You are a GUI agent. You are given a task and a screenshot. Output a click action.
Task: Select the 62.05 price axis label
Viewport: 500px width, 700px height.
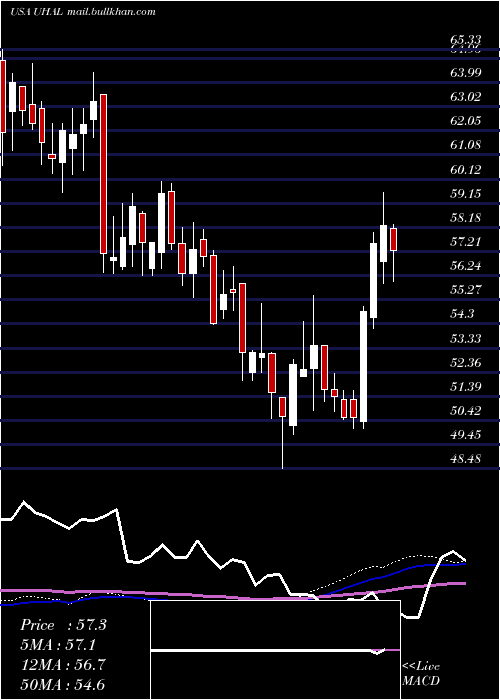(x=466, y=121)
